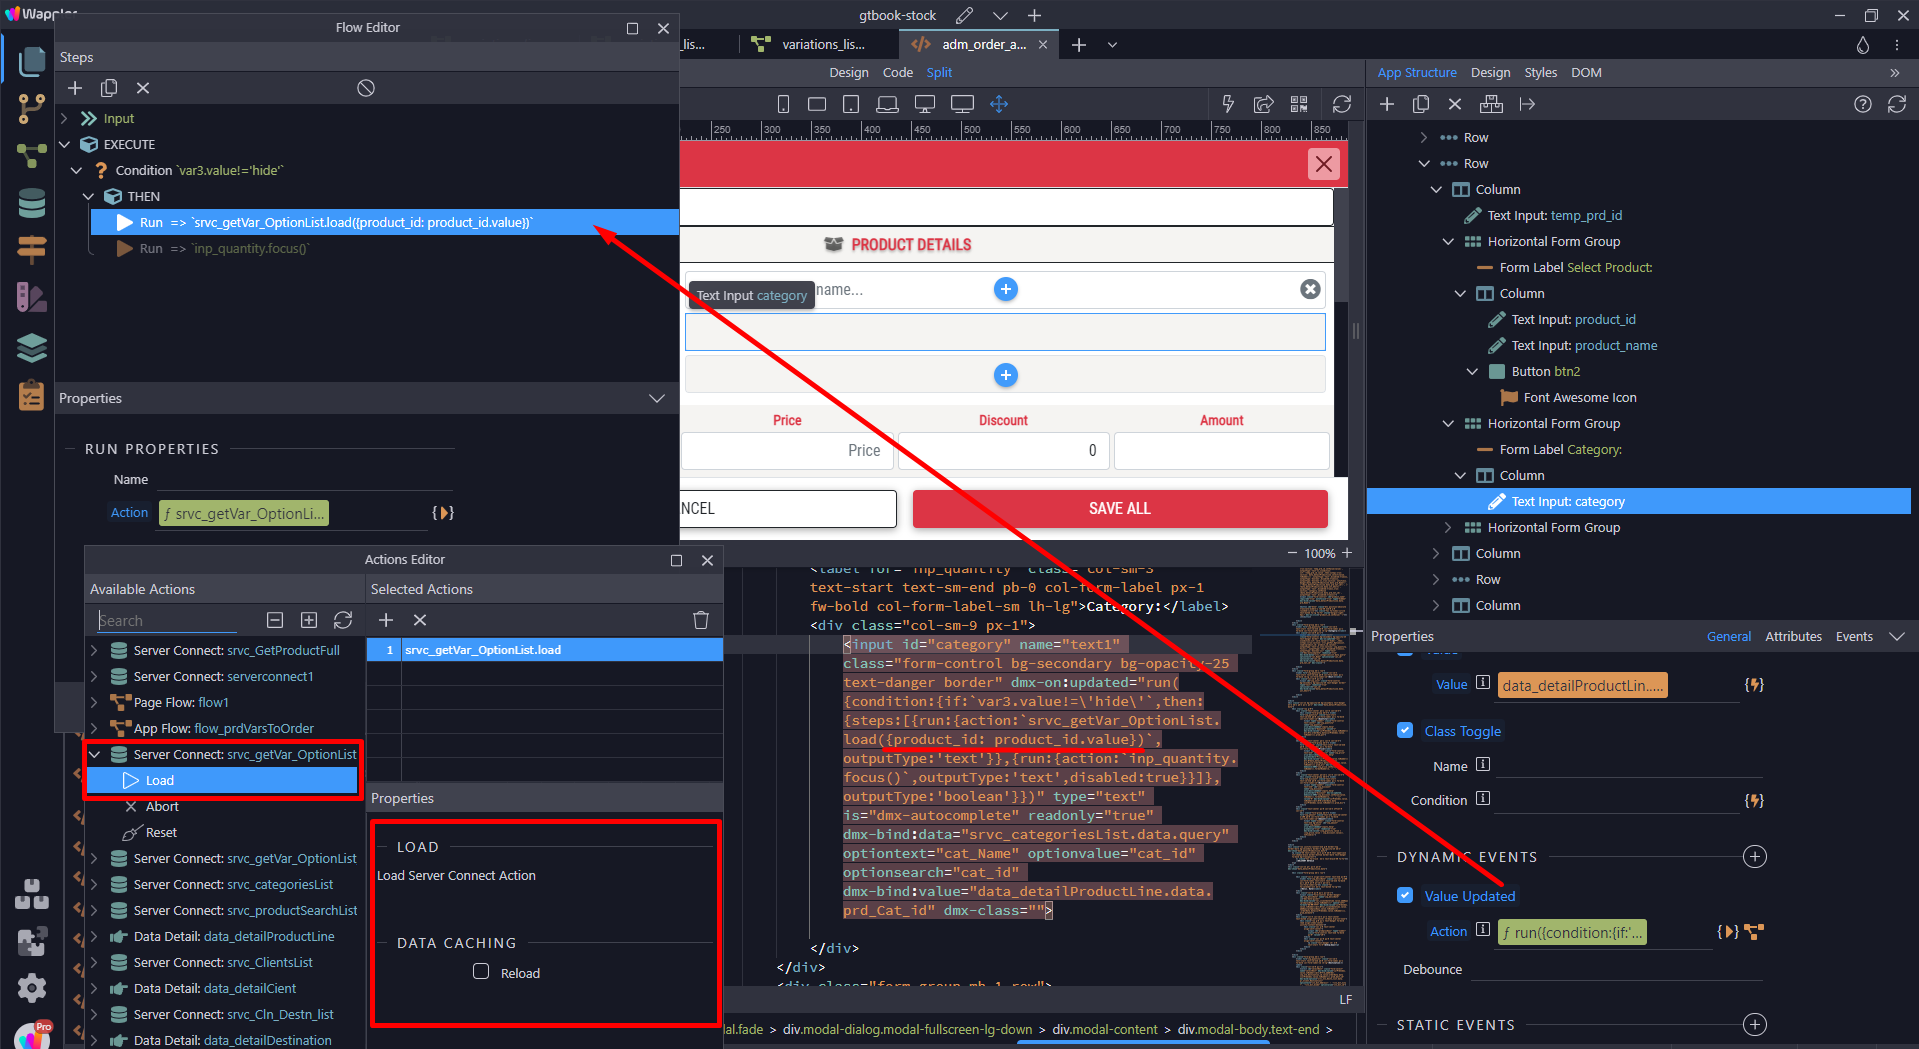Expand the Column node below Horizontal Form Group

(x=1436, y=553)
